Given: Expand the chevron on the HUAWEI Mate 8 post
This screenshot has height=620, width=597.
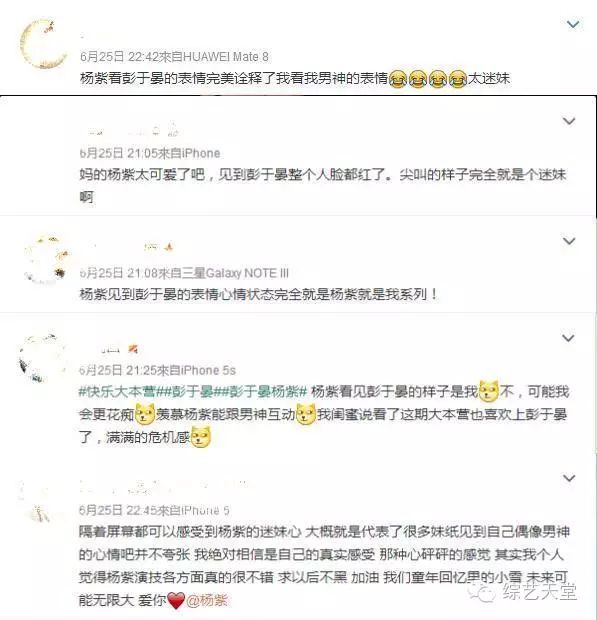Looking at the screenshot, I should pyautogui.click(x=573, y=25).
